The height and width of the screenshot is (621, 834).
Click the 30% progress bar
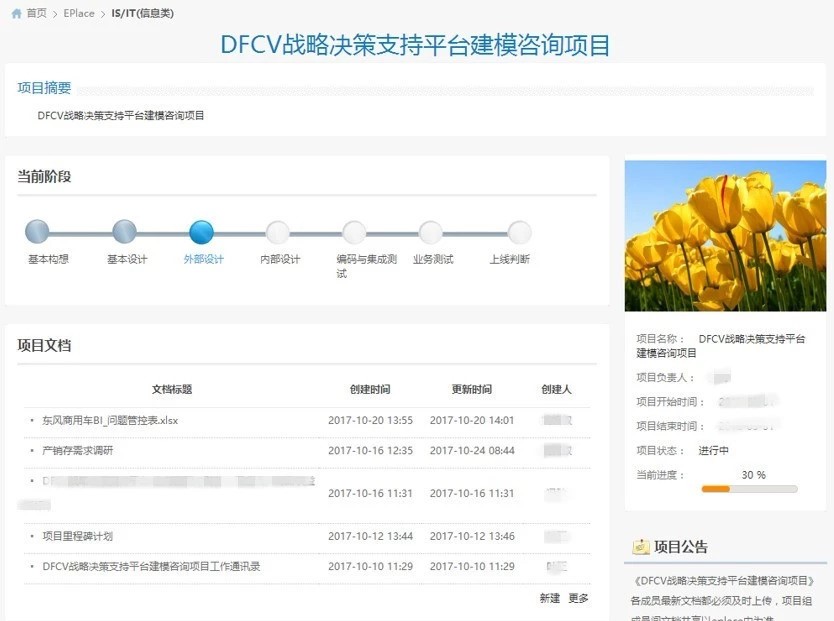[749, 489]
